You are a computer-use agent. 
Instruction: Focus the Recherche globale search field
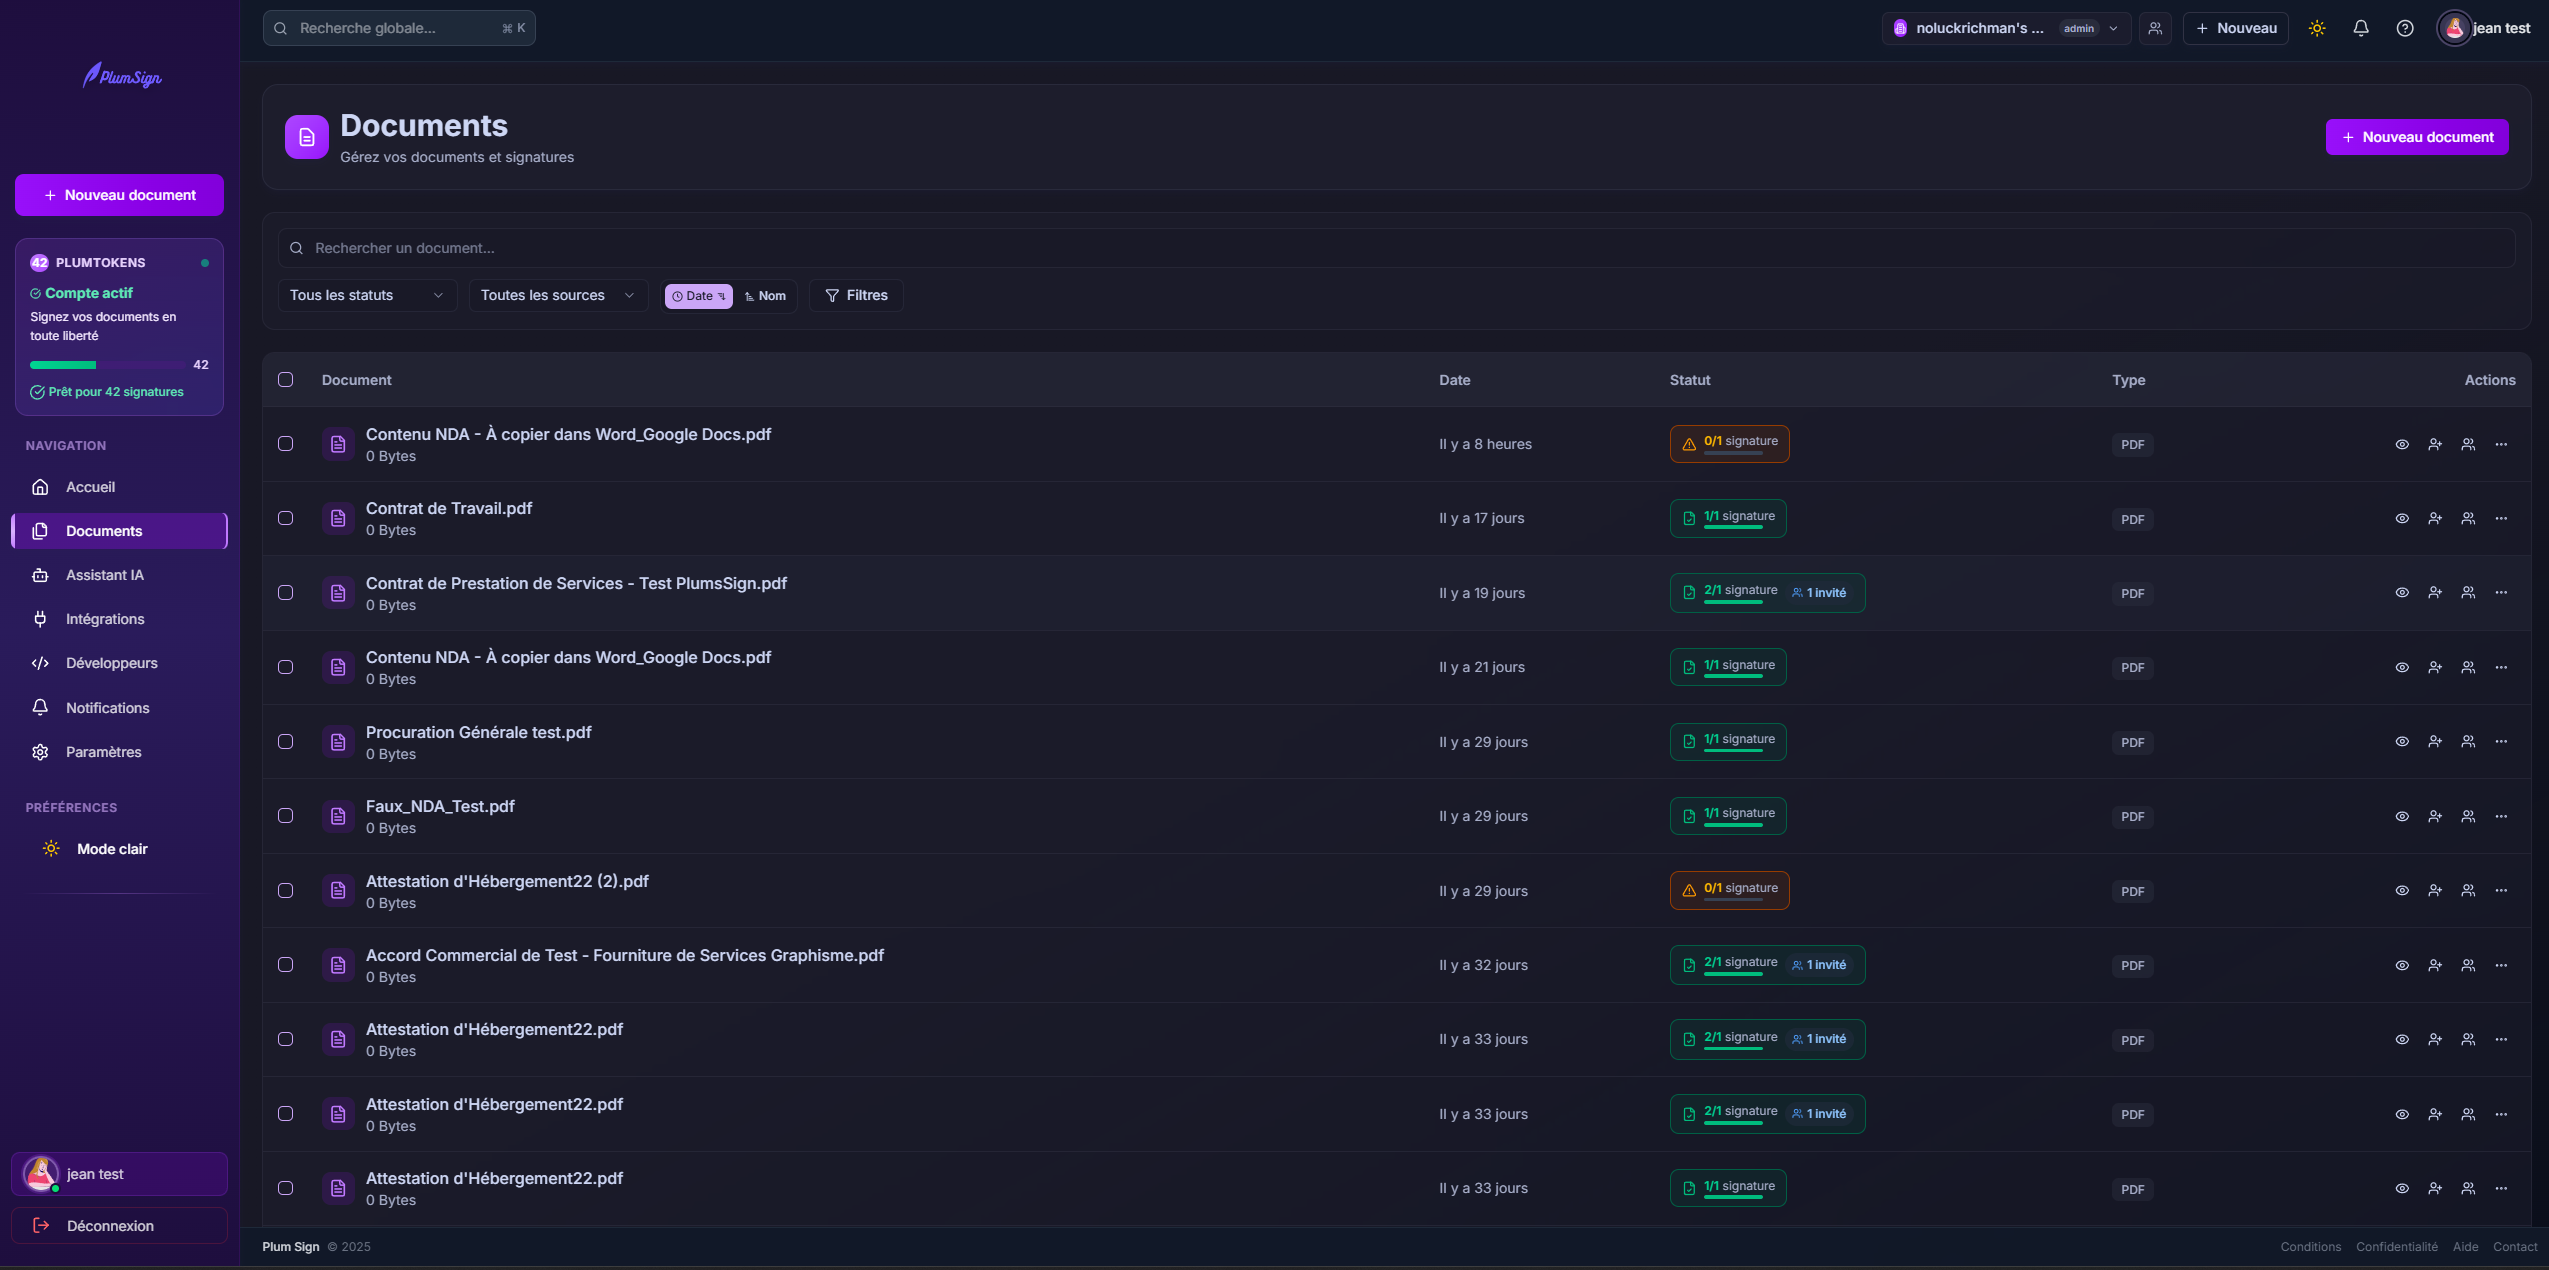click(399, 28)
